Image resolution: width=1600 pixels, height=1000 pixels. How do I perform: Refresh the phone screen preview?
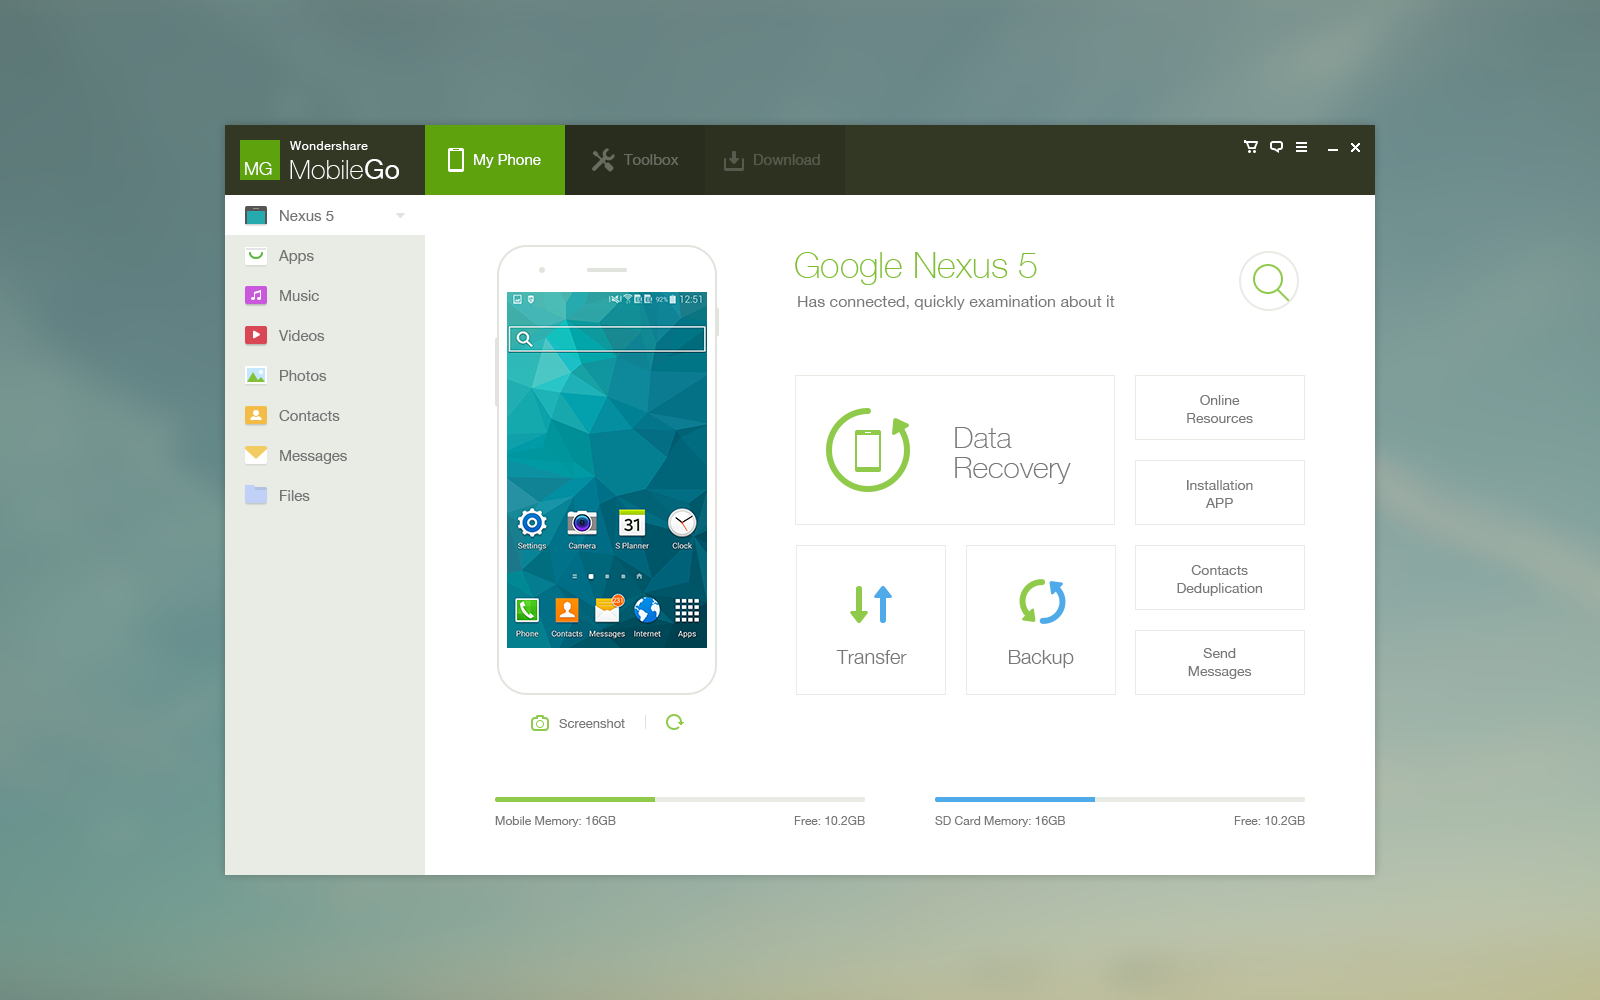(x=675, y=722)
